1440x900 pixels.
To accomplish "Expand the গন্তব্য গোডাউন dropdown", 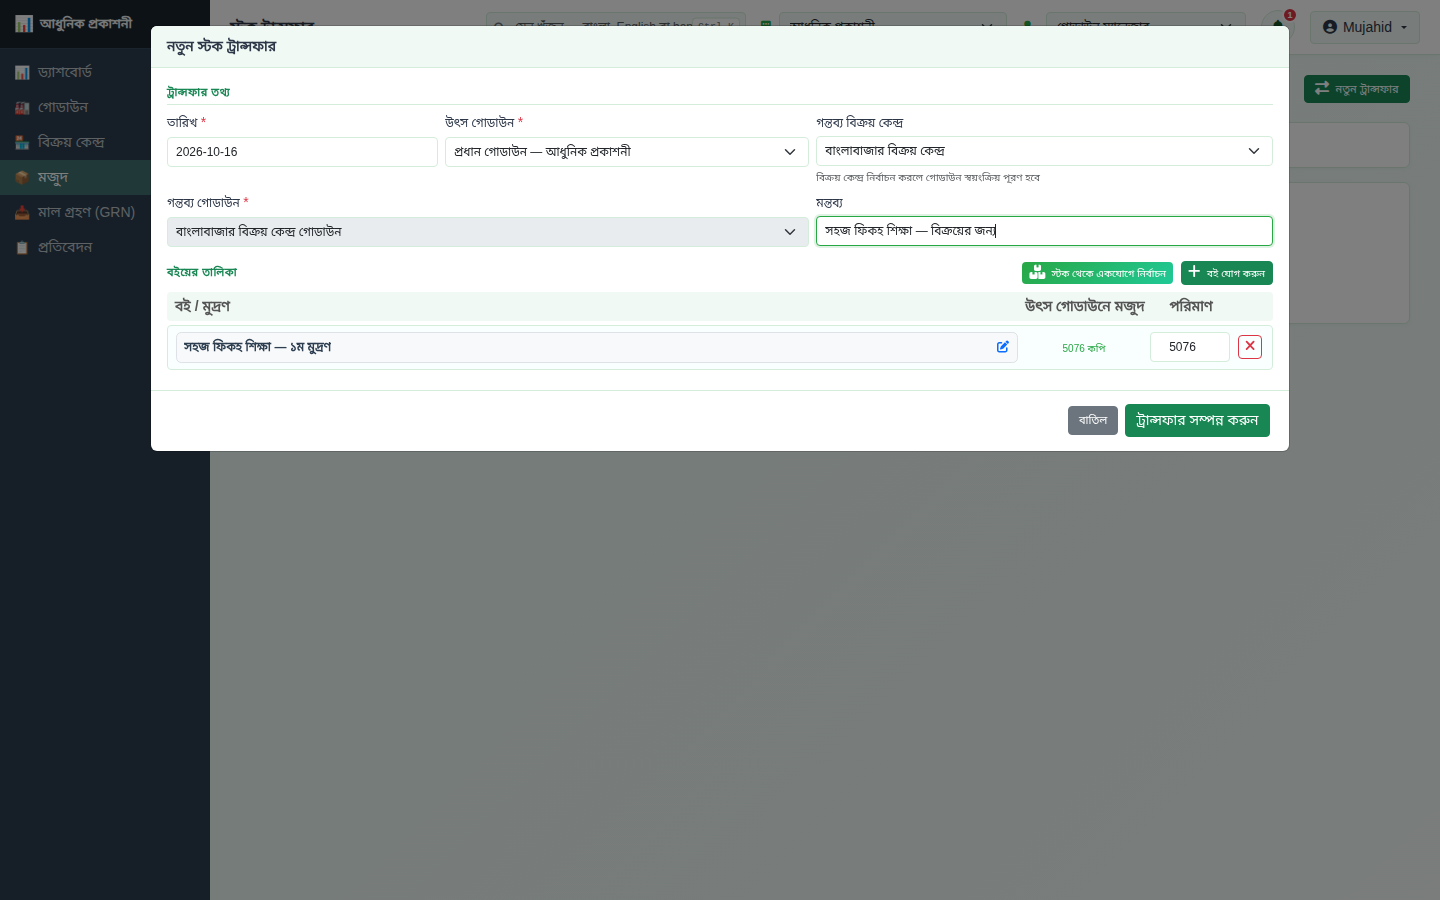I will click(x=487, y=232).
